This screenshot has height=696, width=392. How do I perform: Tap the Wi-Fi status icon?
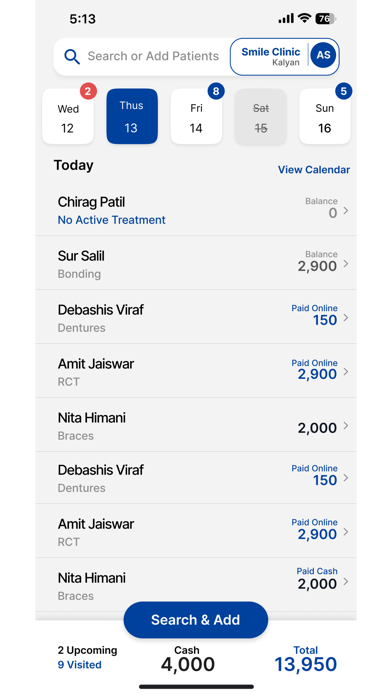pos(304,18)
